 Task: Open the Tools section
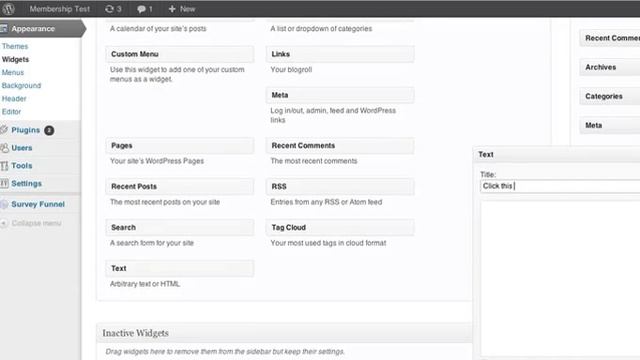(22, 166)
